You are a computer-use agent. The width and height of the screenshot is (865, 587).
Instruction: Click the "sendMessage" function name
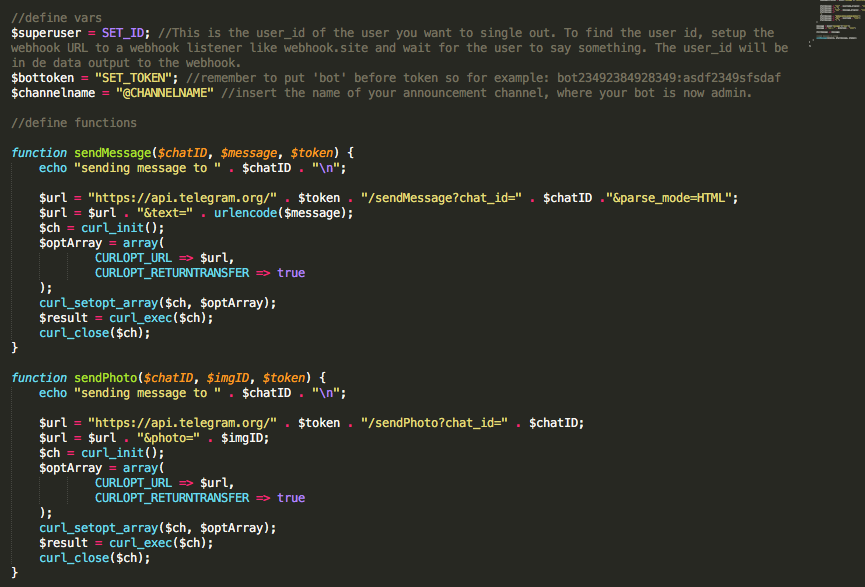(113, 153)
